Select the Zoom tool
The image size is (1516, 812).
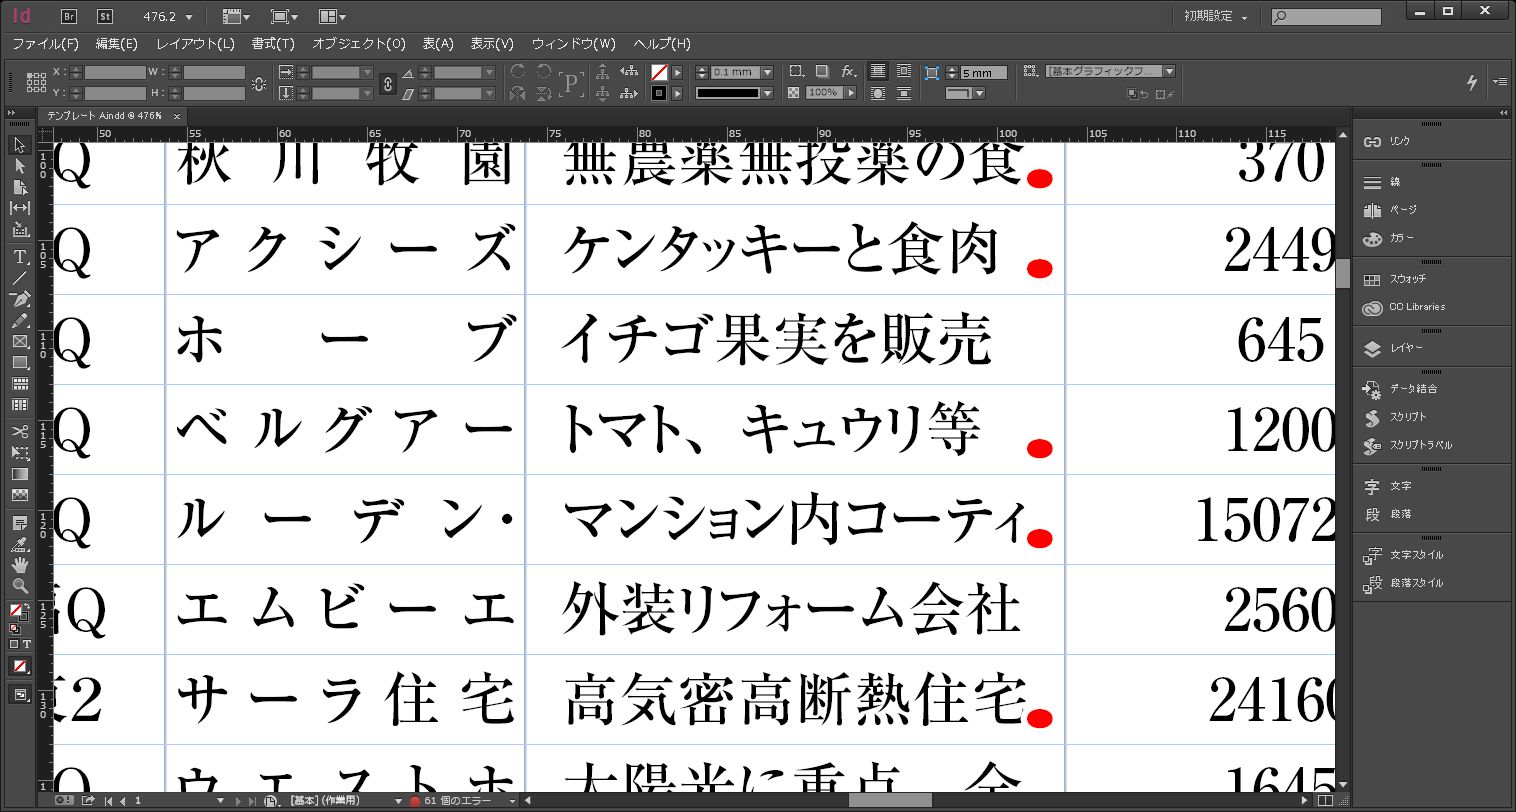point(20,586)
